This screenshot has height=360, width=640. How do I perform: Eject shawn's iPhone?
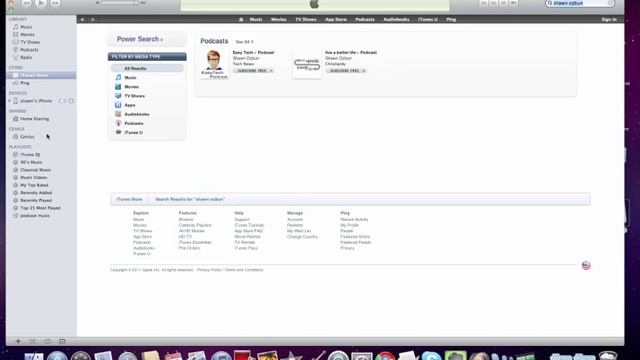pos(71,101)
